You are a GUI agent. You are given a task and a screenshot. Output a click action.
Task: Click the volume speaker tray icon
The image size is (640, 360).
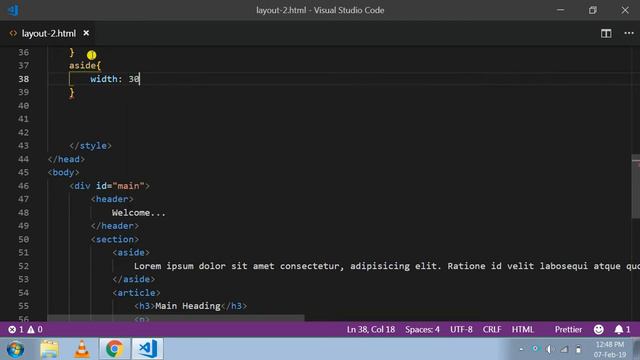(549, 349)
